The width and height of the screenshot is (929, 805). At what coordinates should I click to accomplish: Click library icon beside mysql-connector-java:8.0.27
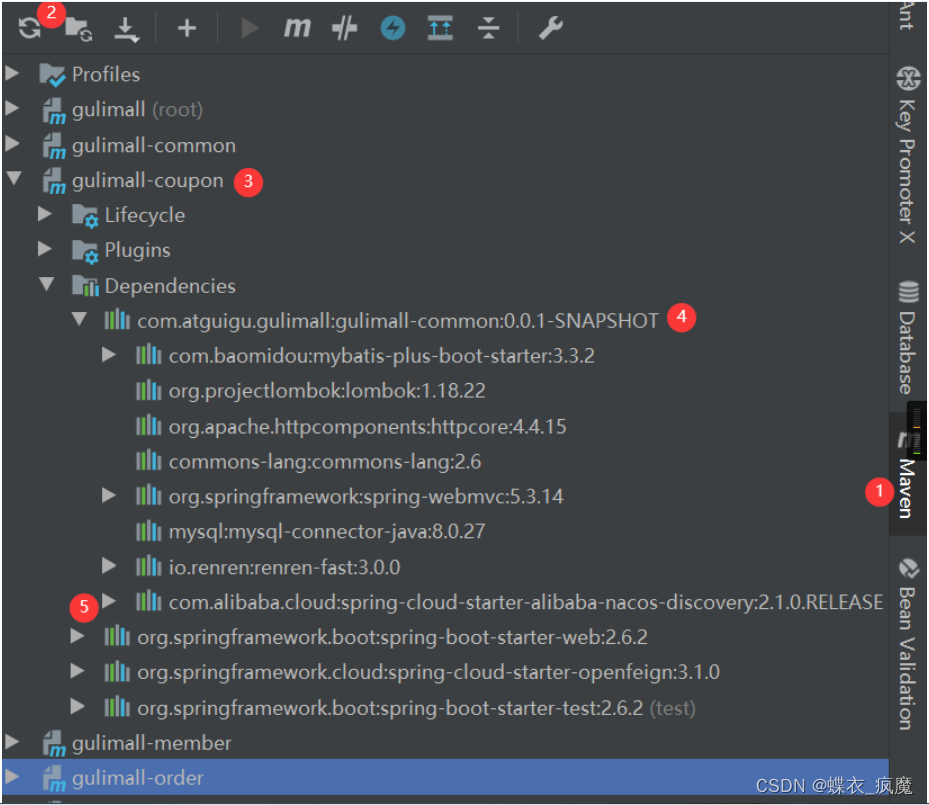tap(149, 531)
